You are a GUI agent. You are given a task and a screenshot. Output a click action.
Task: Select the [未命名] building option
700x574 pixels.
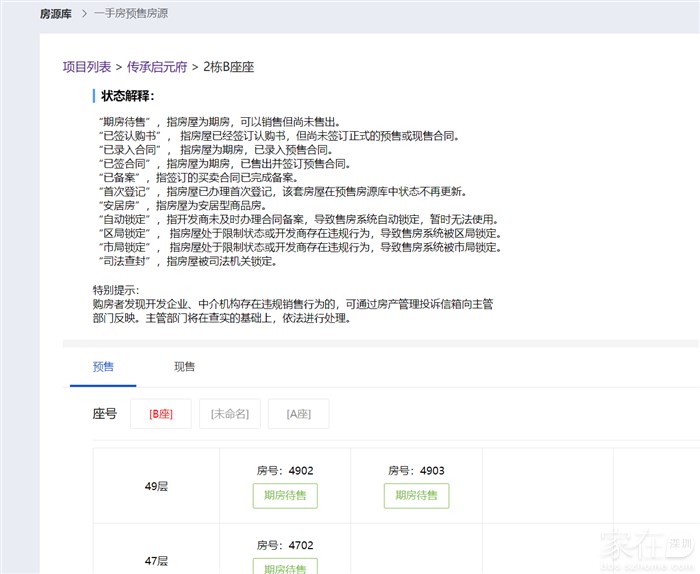(x=229, y=413)
